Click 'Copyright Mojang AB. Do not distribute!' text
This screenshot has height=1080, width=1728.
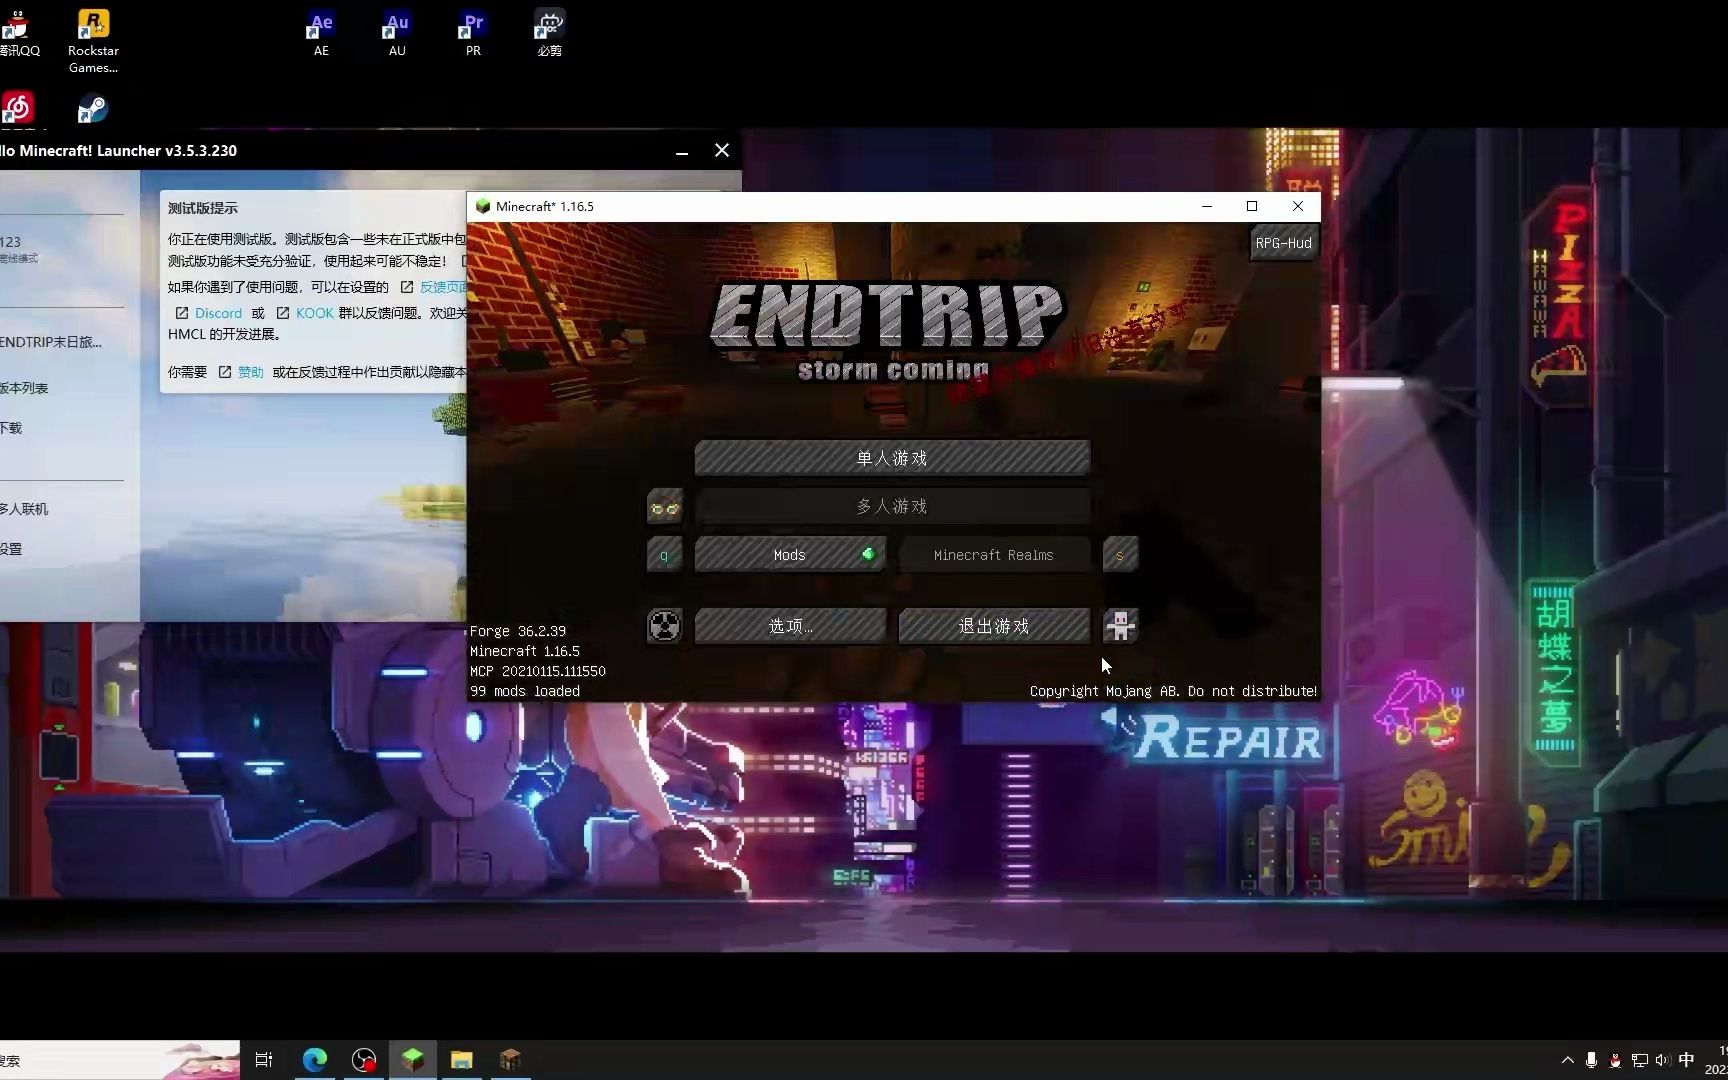point(1173,691)
